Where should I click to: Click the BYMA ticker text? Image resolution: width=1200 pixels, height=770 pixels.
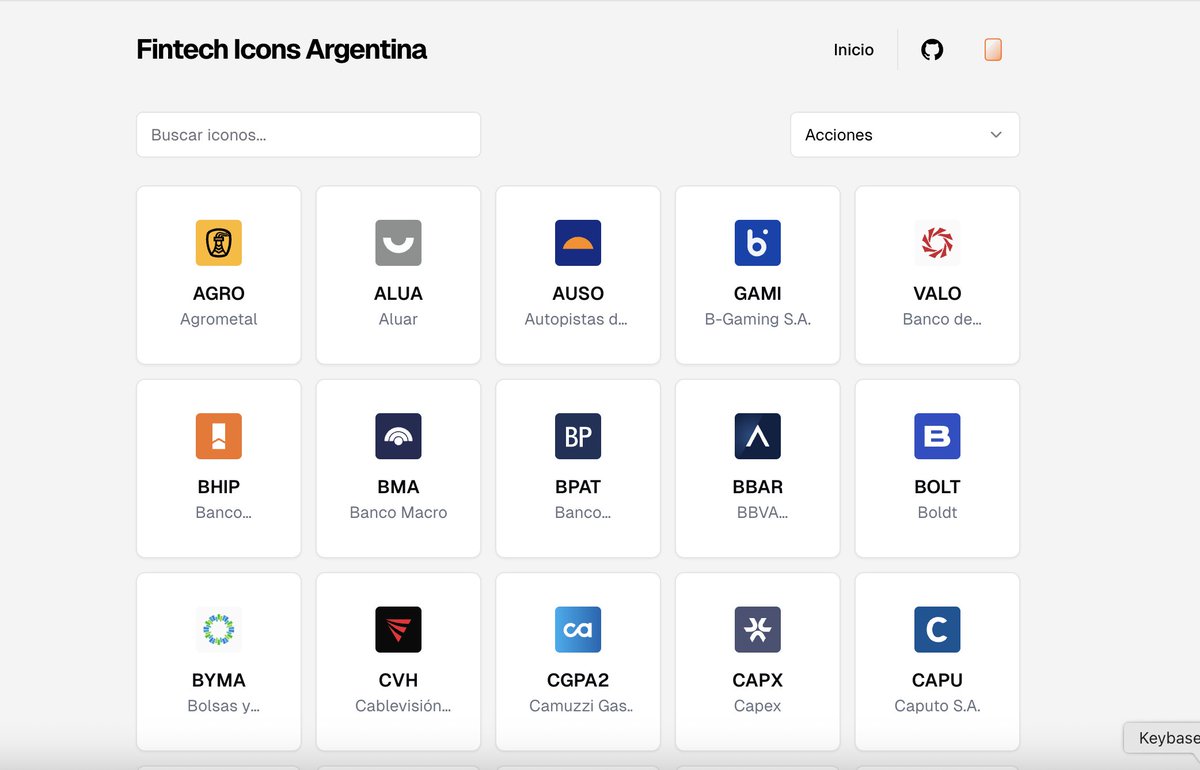[218, 680]
